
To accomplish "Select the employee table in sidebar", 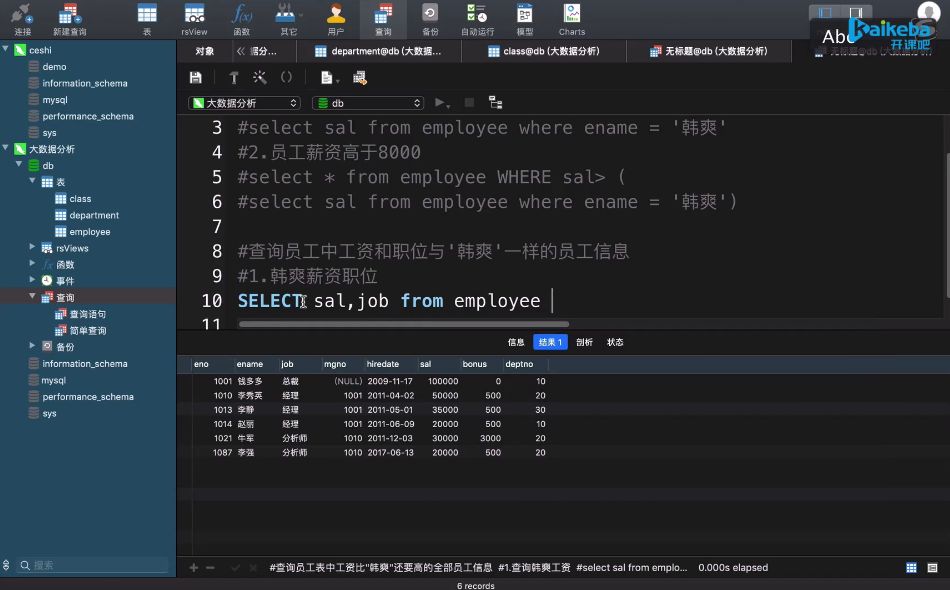I will click(90, 232).
